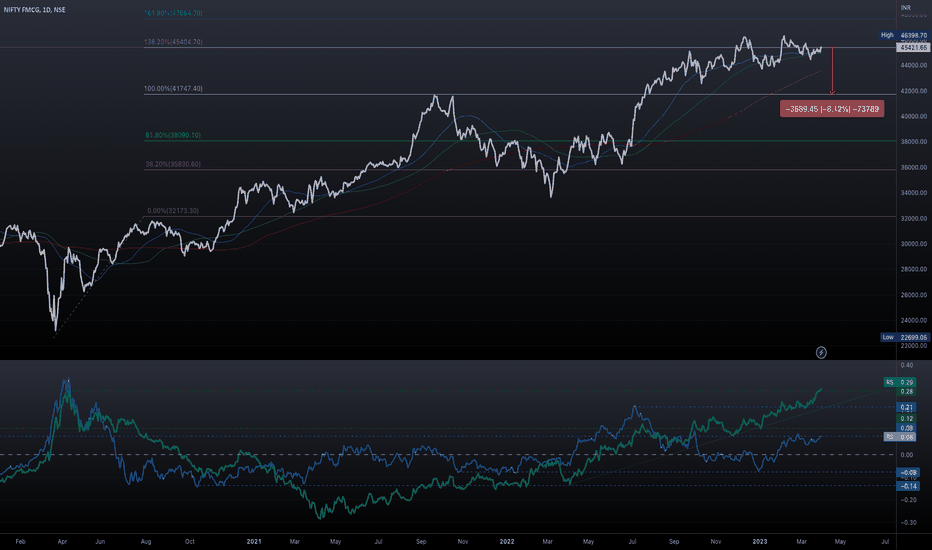This screenshot has width=932, height=550.
Task: Click the Apr label on time axis
Action: point(62,542)
